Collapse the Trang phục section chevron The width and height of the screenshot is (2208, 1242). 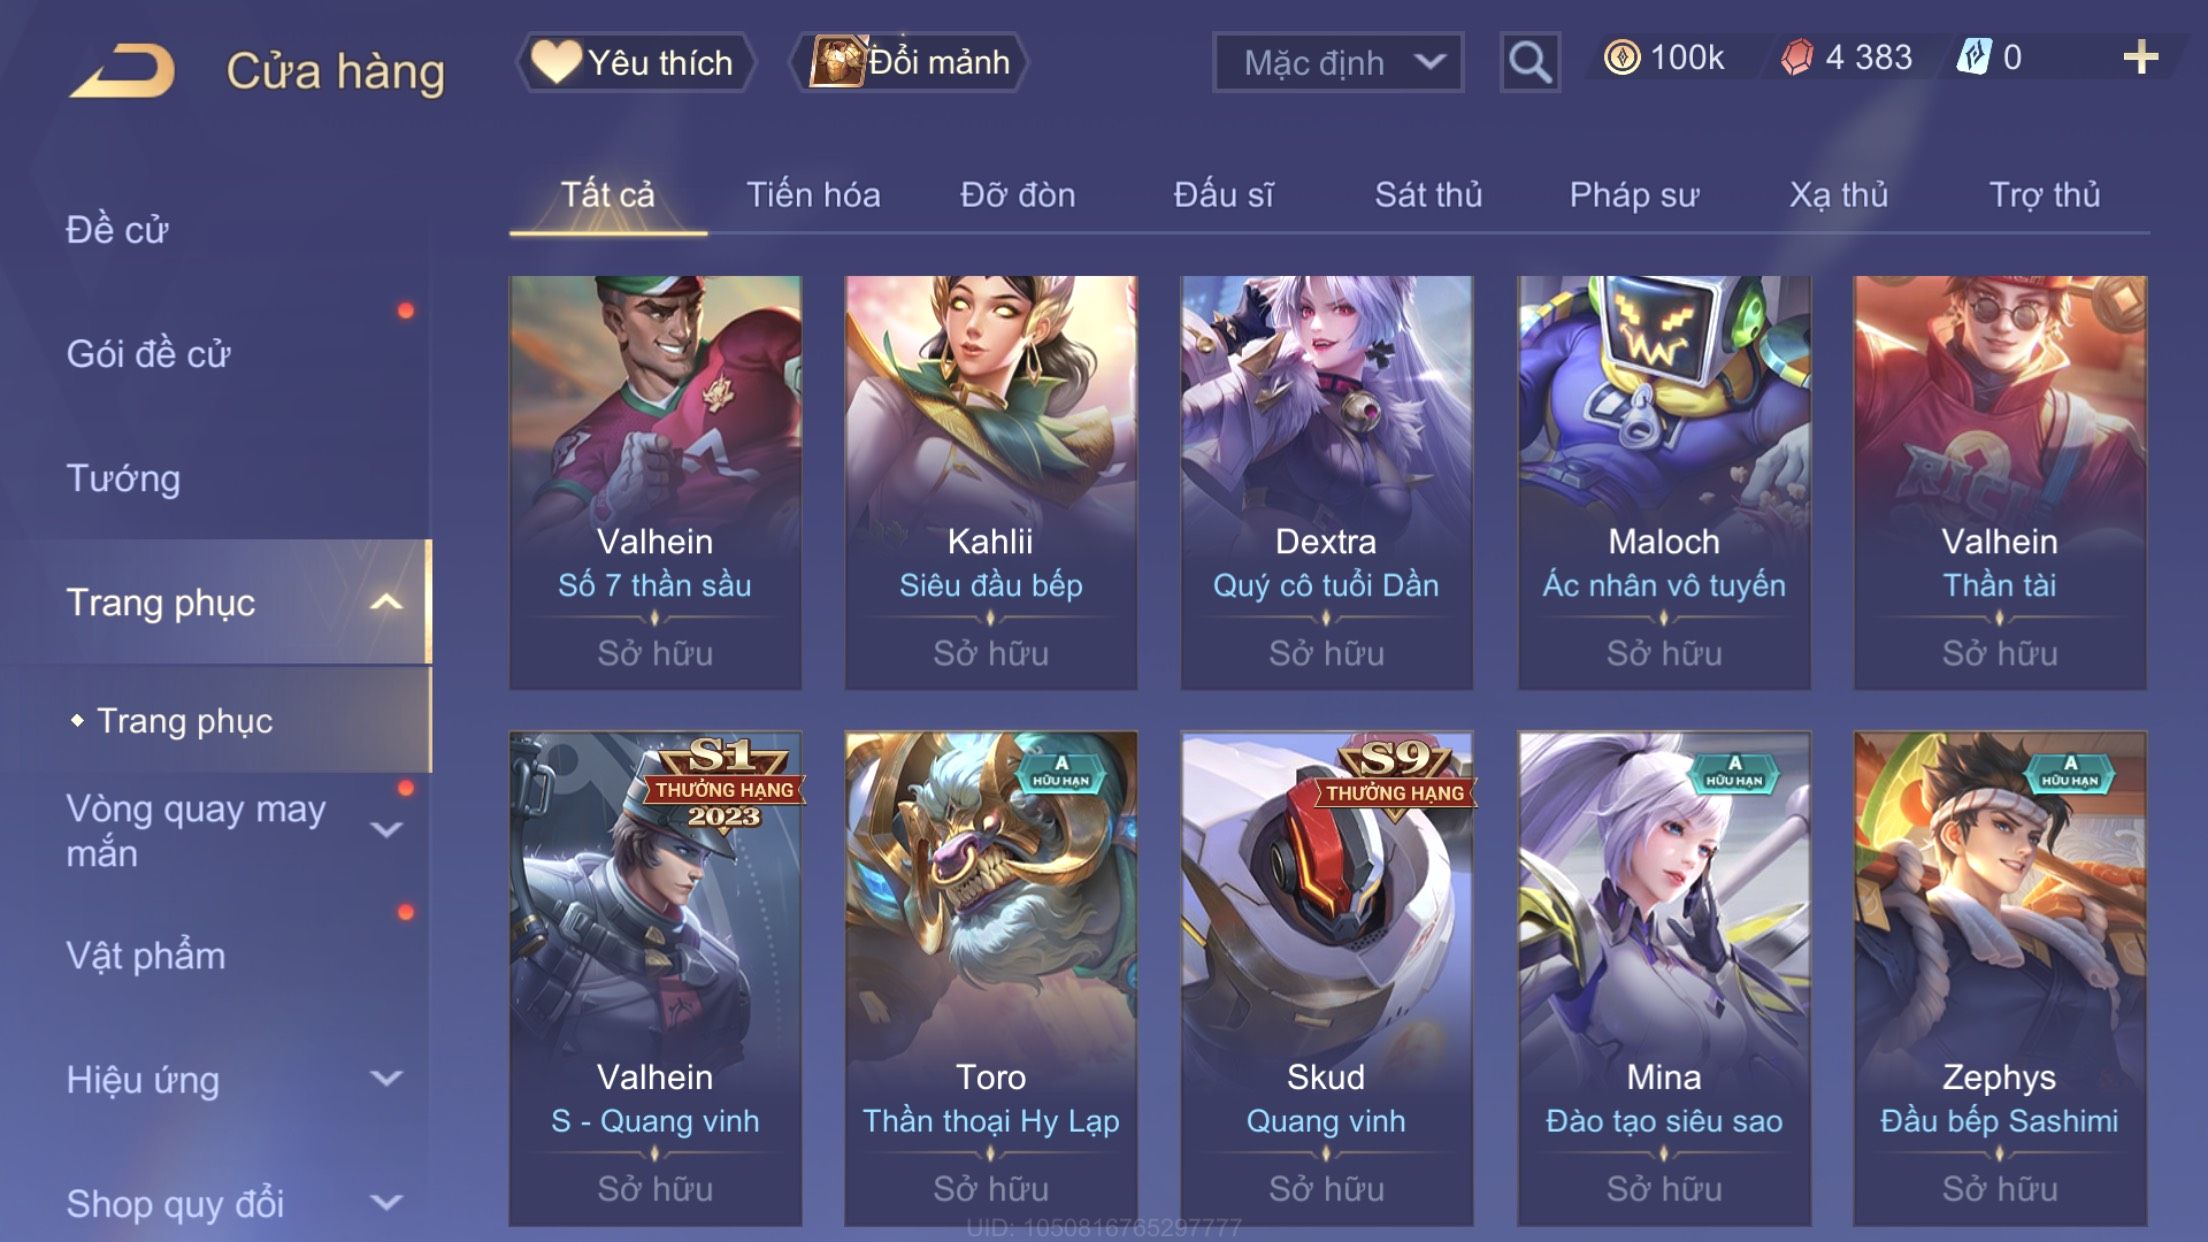[x=386, y=602]
